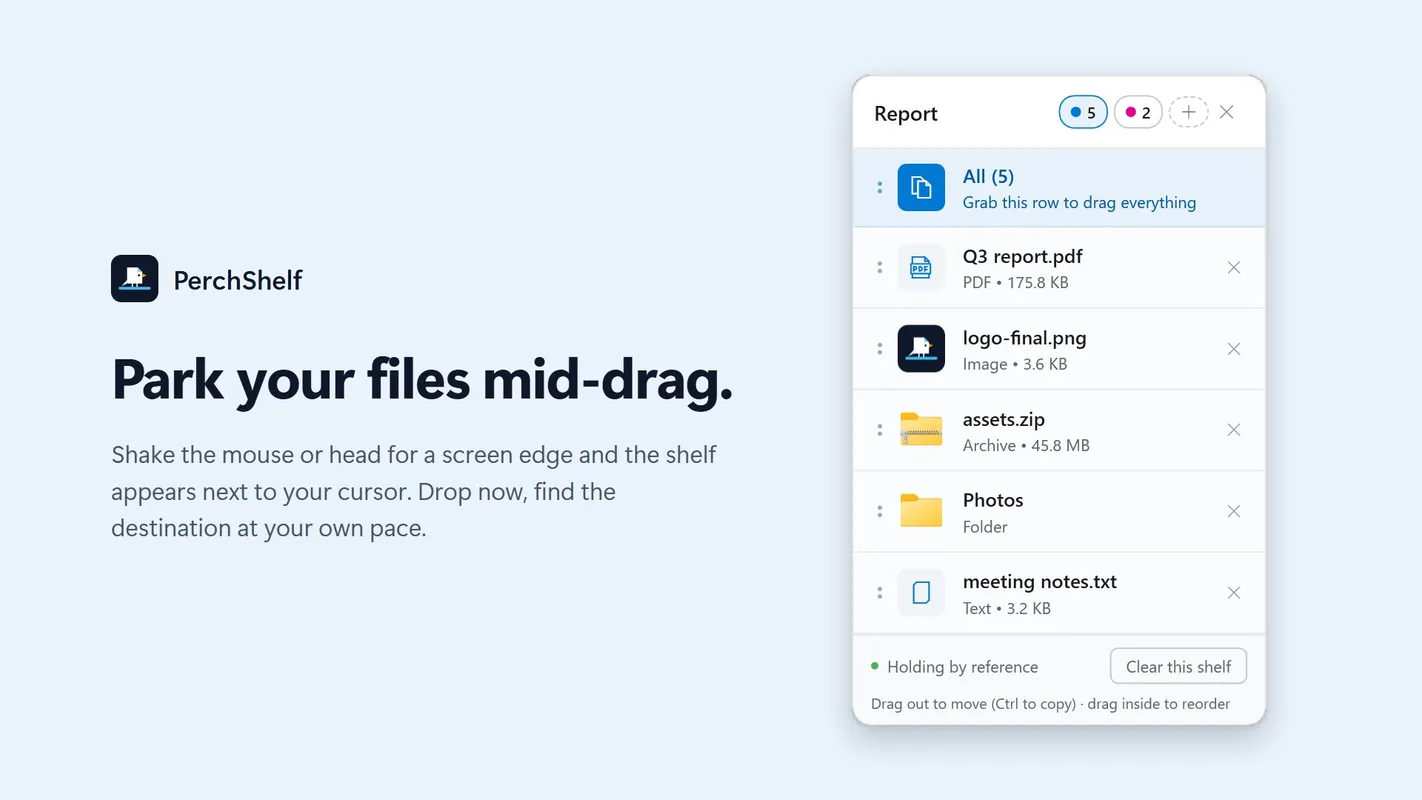Click the 'PDF • 175.8 KB' size text
The width and height of the screenshot is (1422, 800).
[1016, 283]
